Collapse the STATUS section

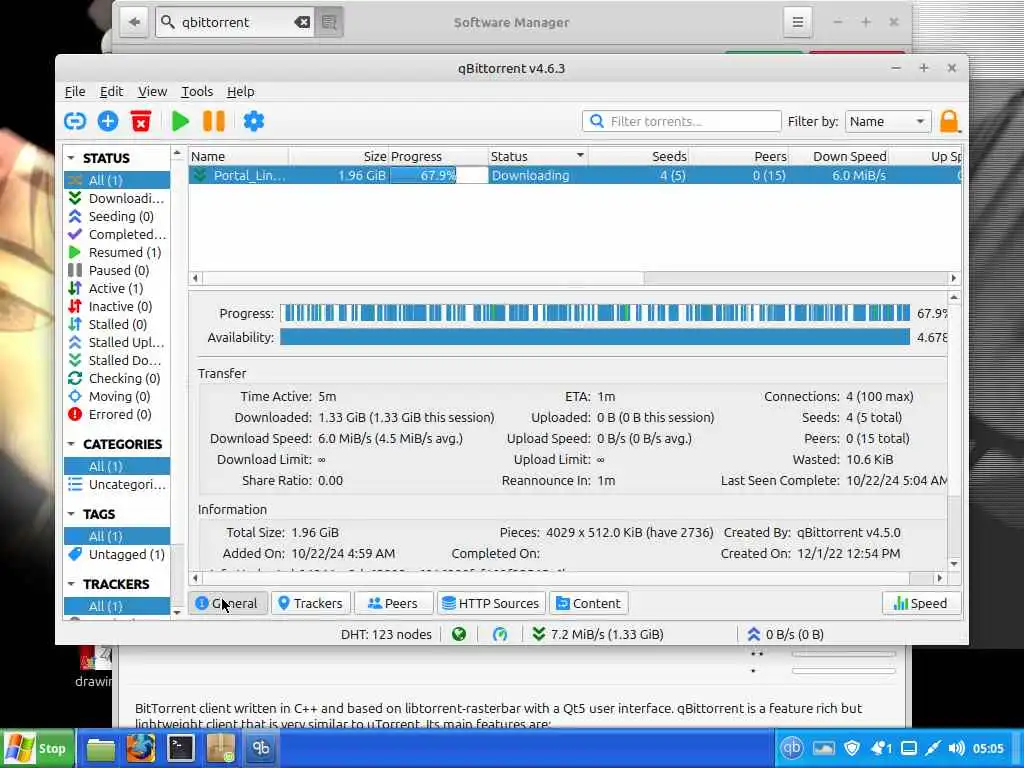(71, 158)
